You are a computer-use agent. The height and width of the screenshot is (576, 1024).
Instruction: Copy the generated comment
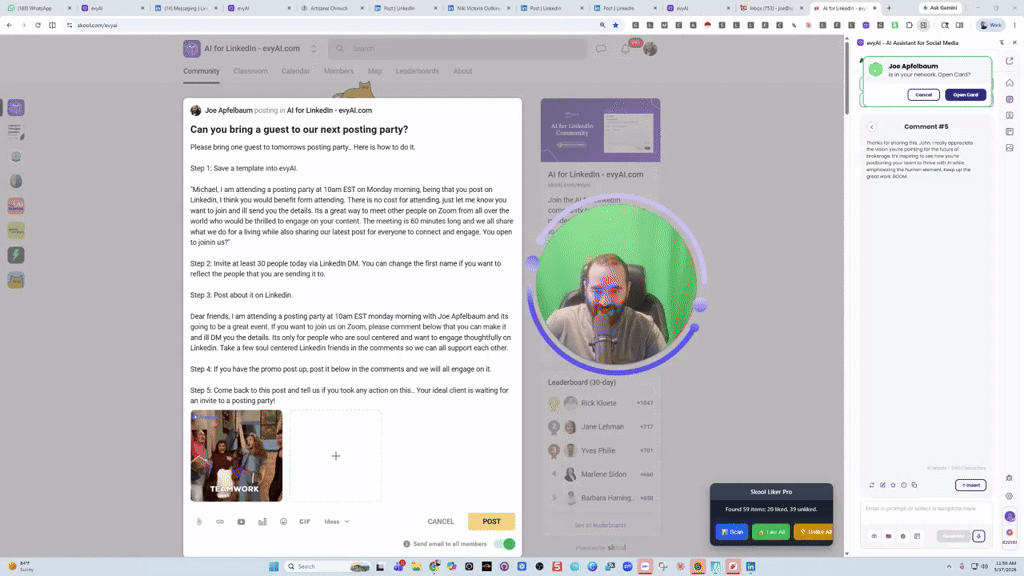914,485
